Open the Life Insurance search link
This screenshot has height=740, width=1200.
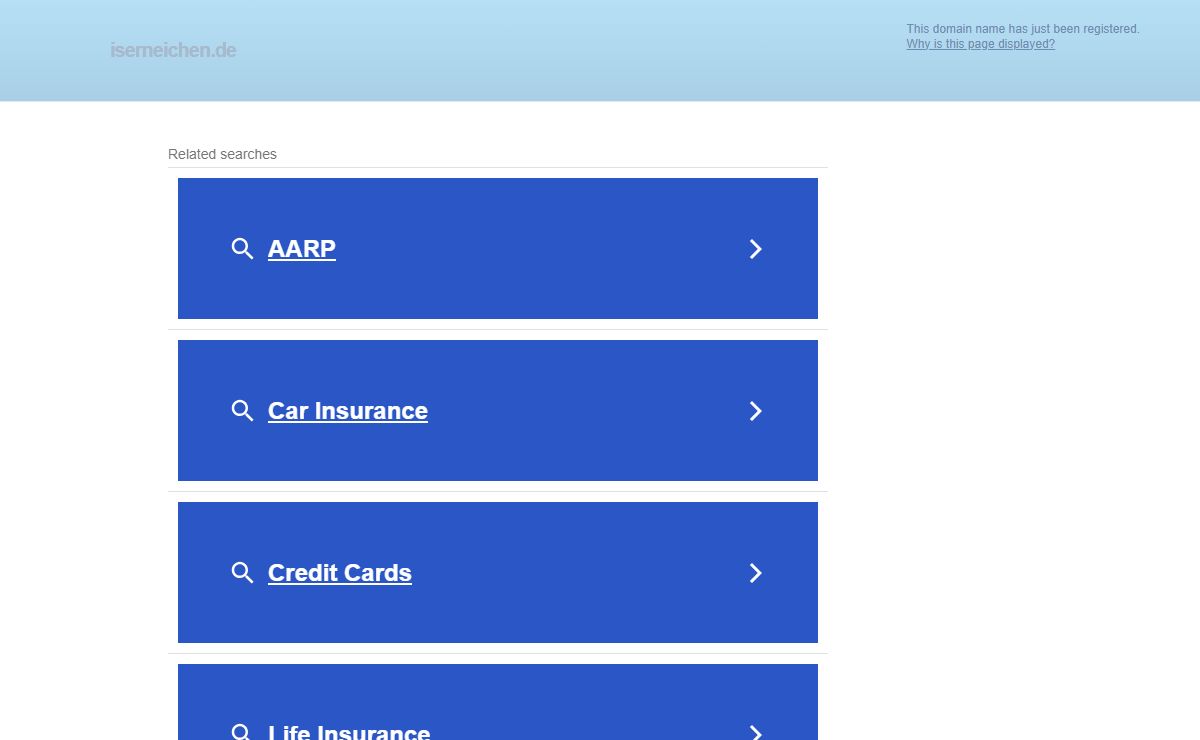(x=349, y=732)
